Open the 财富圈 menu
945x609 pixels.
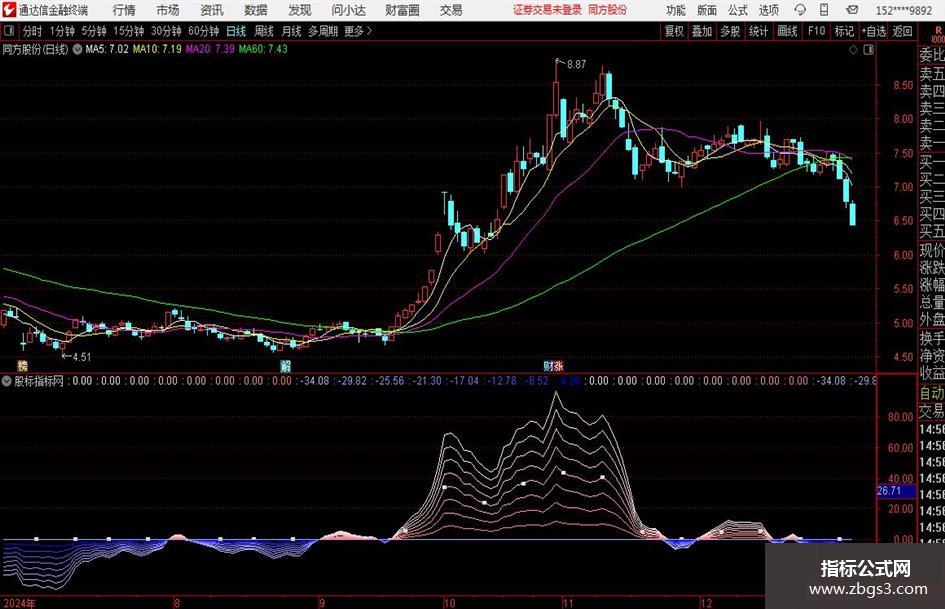point(402,10)
